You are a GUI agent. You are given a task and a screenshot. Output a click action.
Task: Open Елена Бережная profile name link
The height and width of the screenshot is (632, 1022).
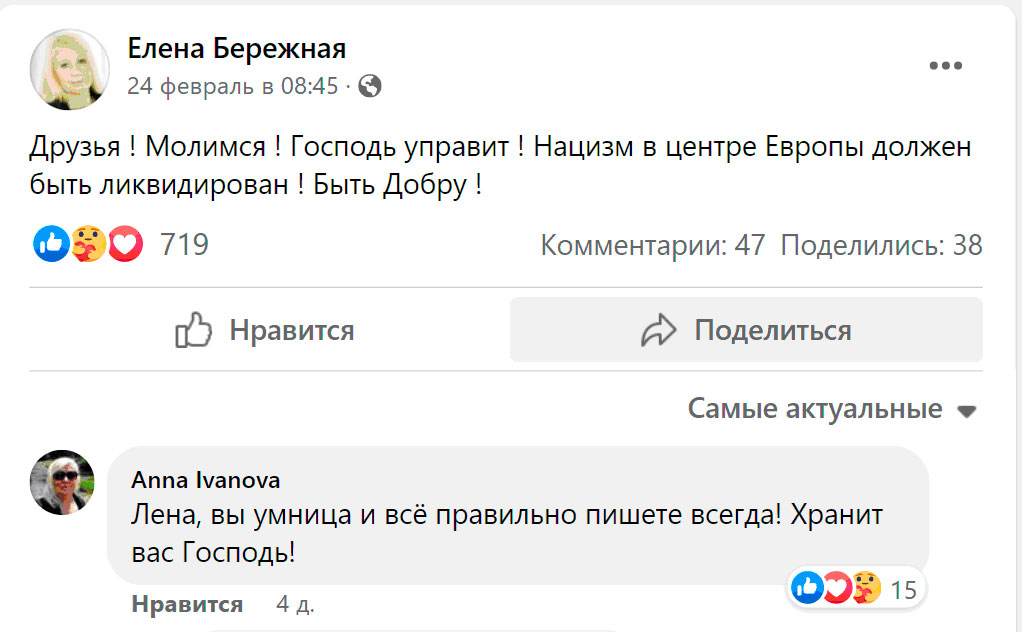point(236,49)
